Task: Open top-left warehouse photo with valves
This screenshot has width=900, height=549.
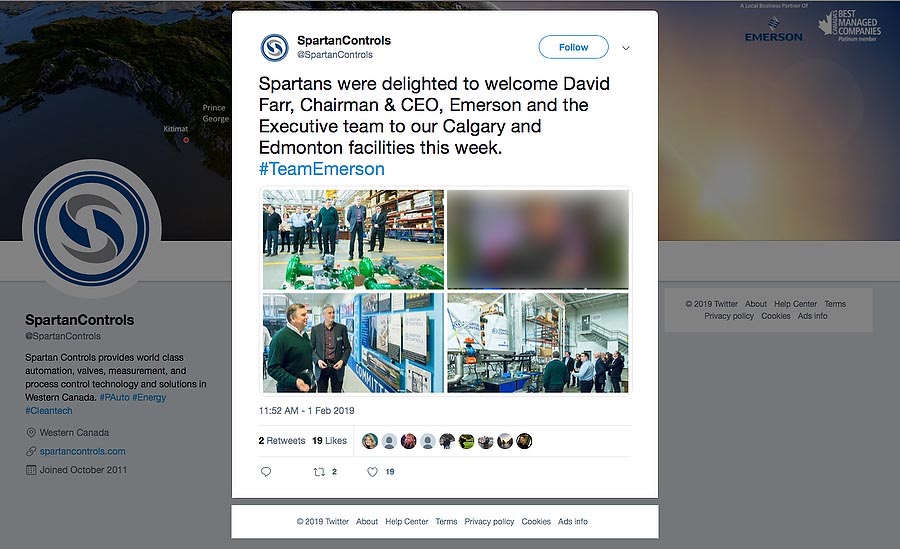Action: coord(353,240)
